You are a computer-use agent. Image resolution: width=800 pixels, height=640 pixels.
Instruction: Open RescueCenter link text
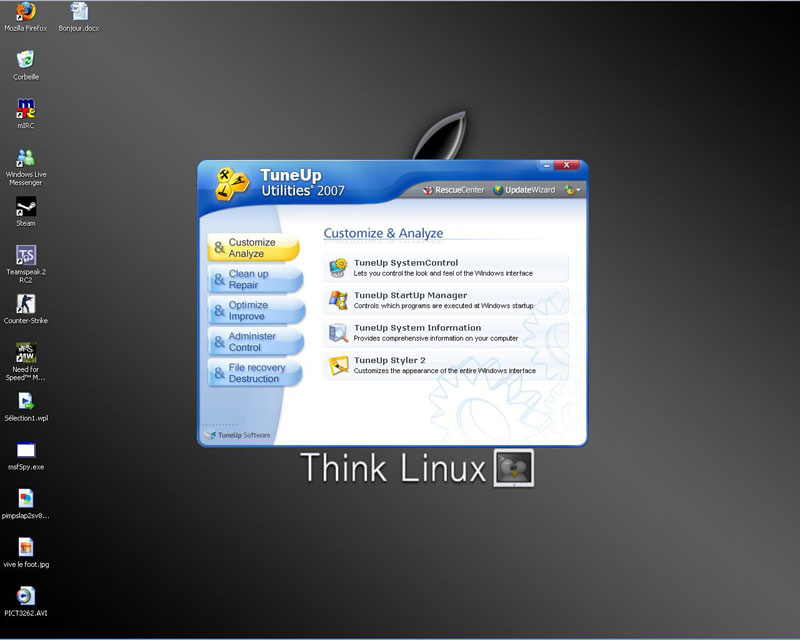[459, 190]
